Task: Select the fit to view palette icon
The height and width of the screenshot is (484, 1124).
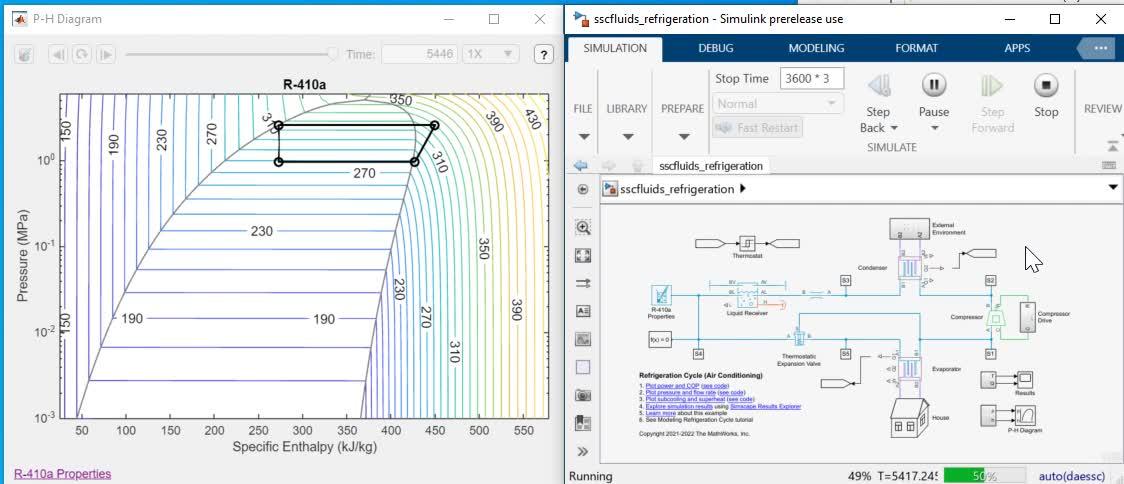Action: [583, 256]
